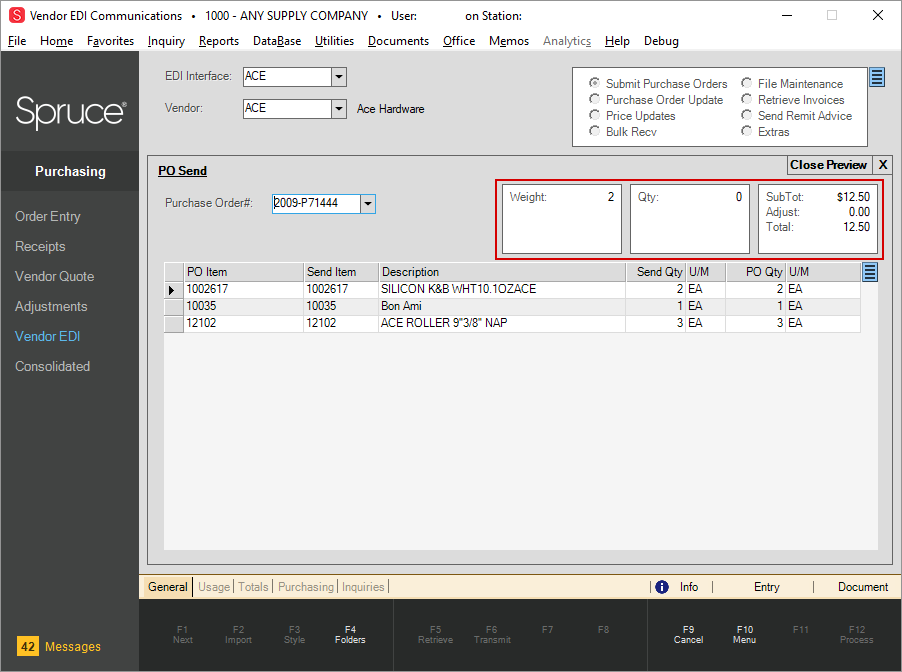Open the Memos menu

pos(509,41)
